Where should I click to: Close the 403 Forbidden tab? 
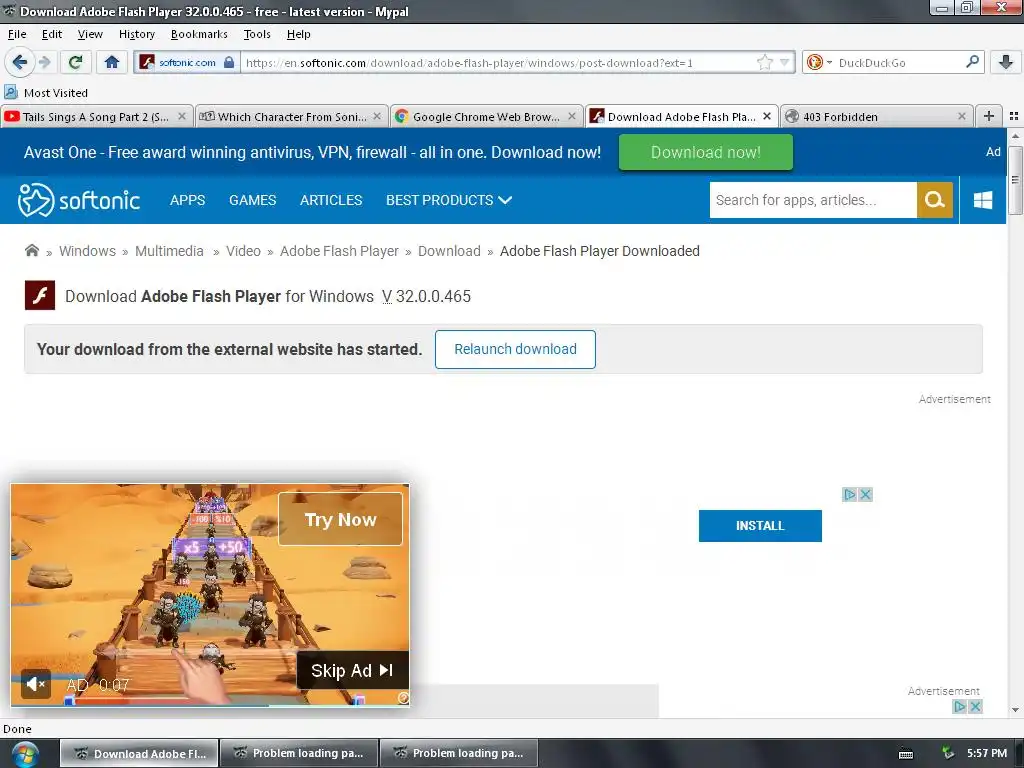point(961,116)
